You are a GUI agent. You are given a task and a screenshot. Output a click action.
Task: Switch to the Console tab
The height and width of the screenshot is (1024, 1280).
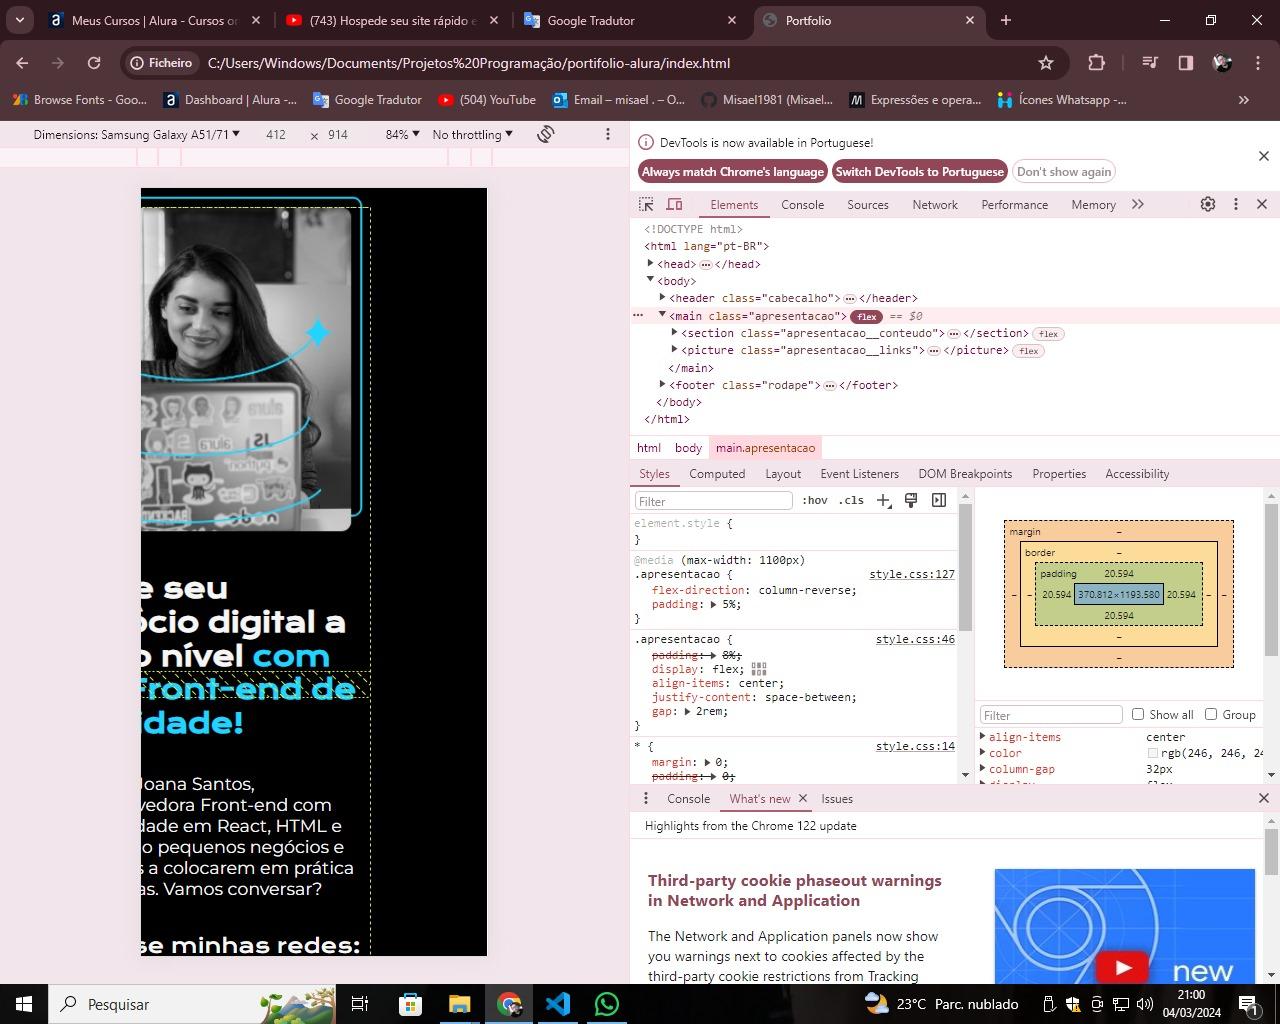pyautogui.click(x=802, y=204)
